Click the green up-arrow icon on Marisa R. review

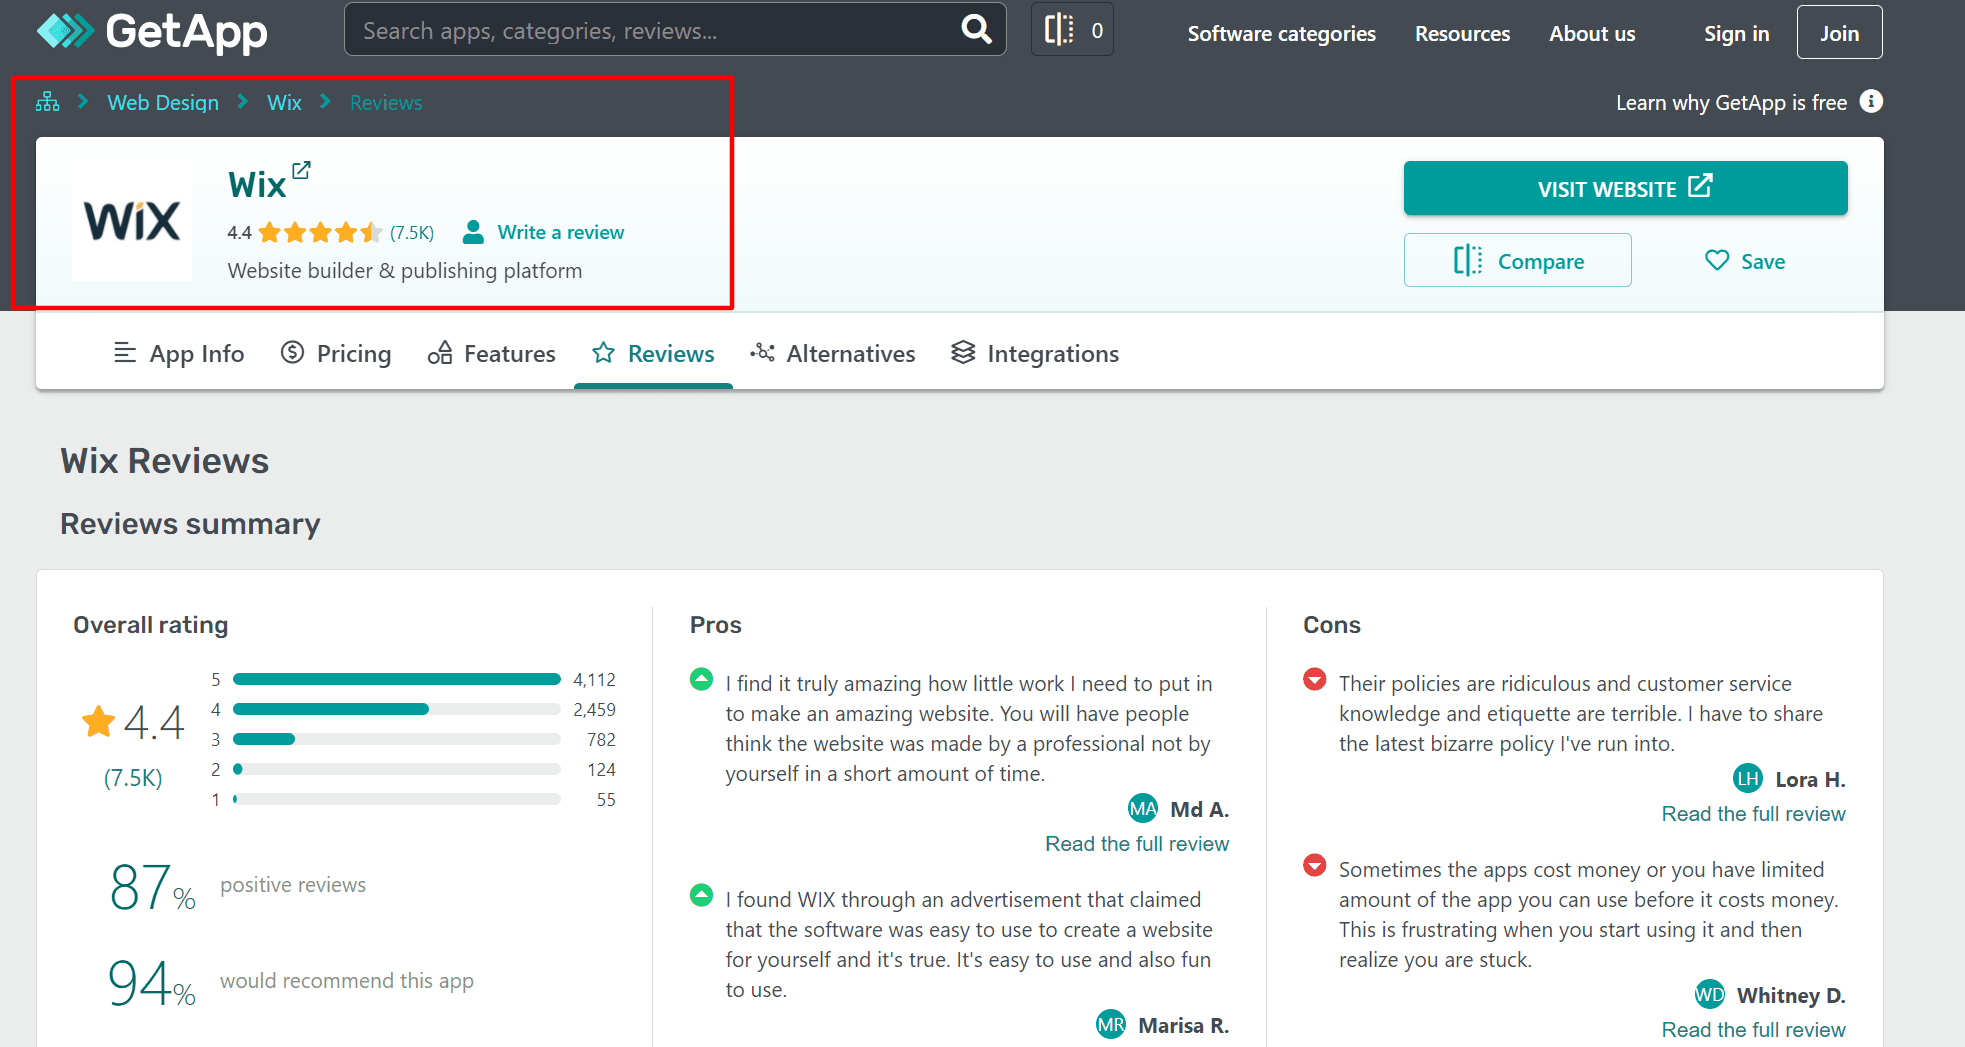tap(702, 896)
